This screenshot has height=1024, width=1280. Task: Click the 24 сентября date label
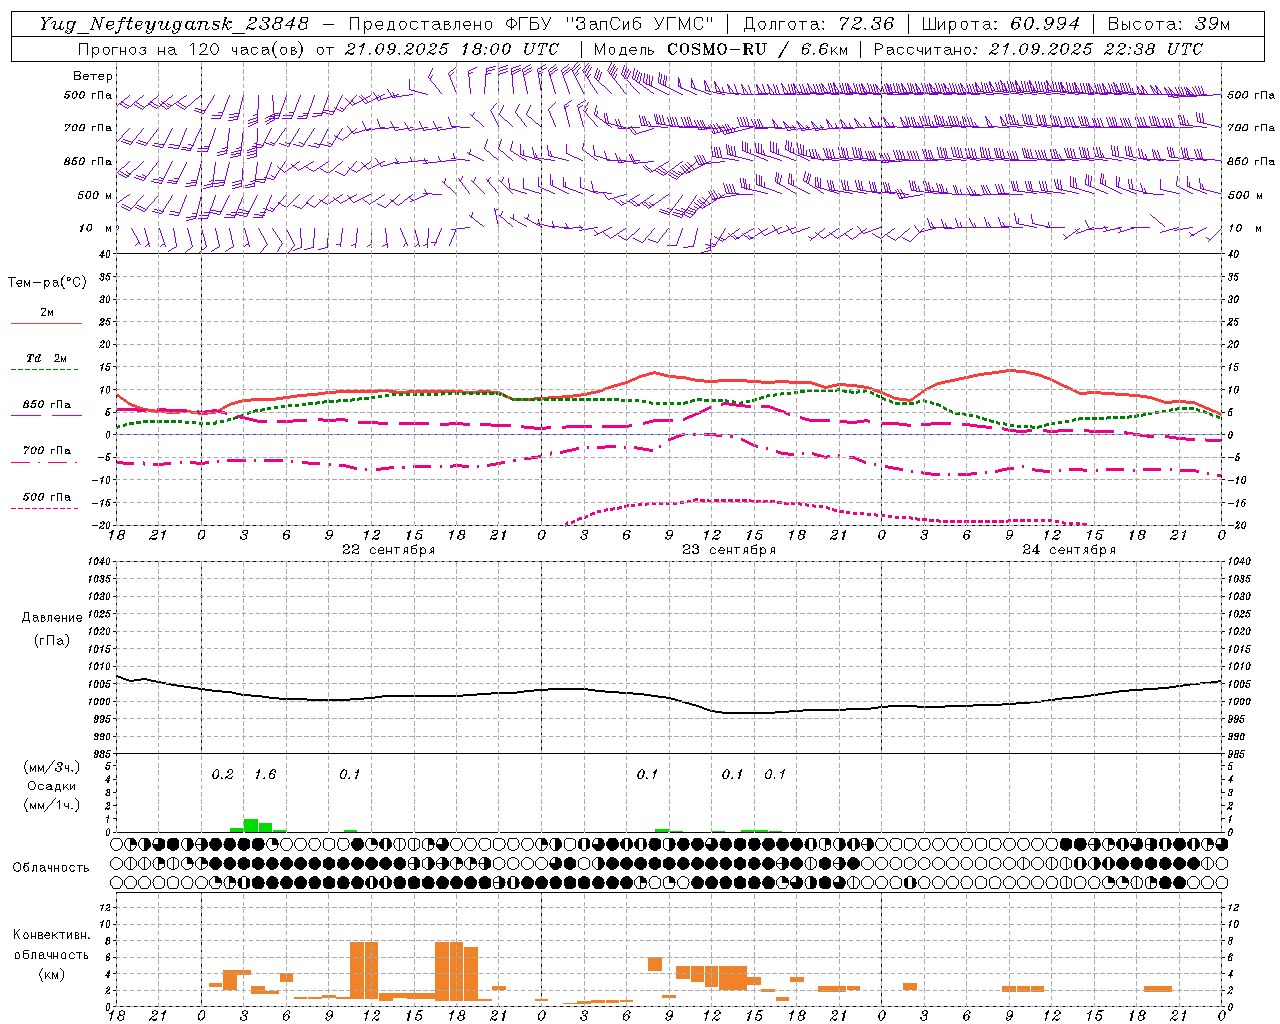pos(1068,550)
